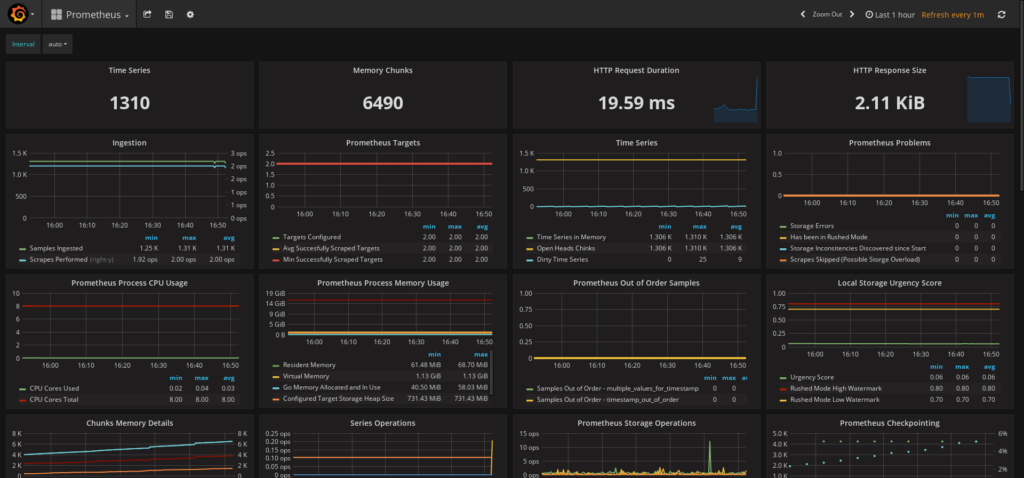
Task: Toggle Targets Configured legend series
Action: [x=312, y=237]
